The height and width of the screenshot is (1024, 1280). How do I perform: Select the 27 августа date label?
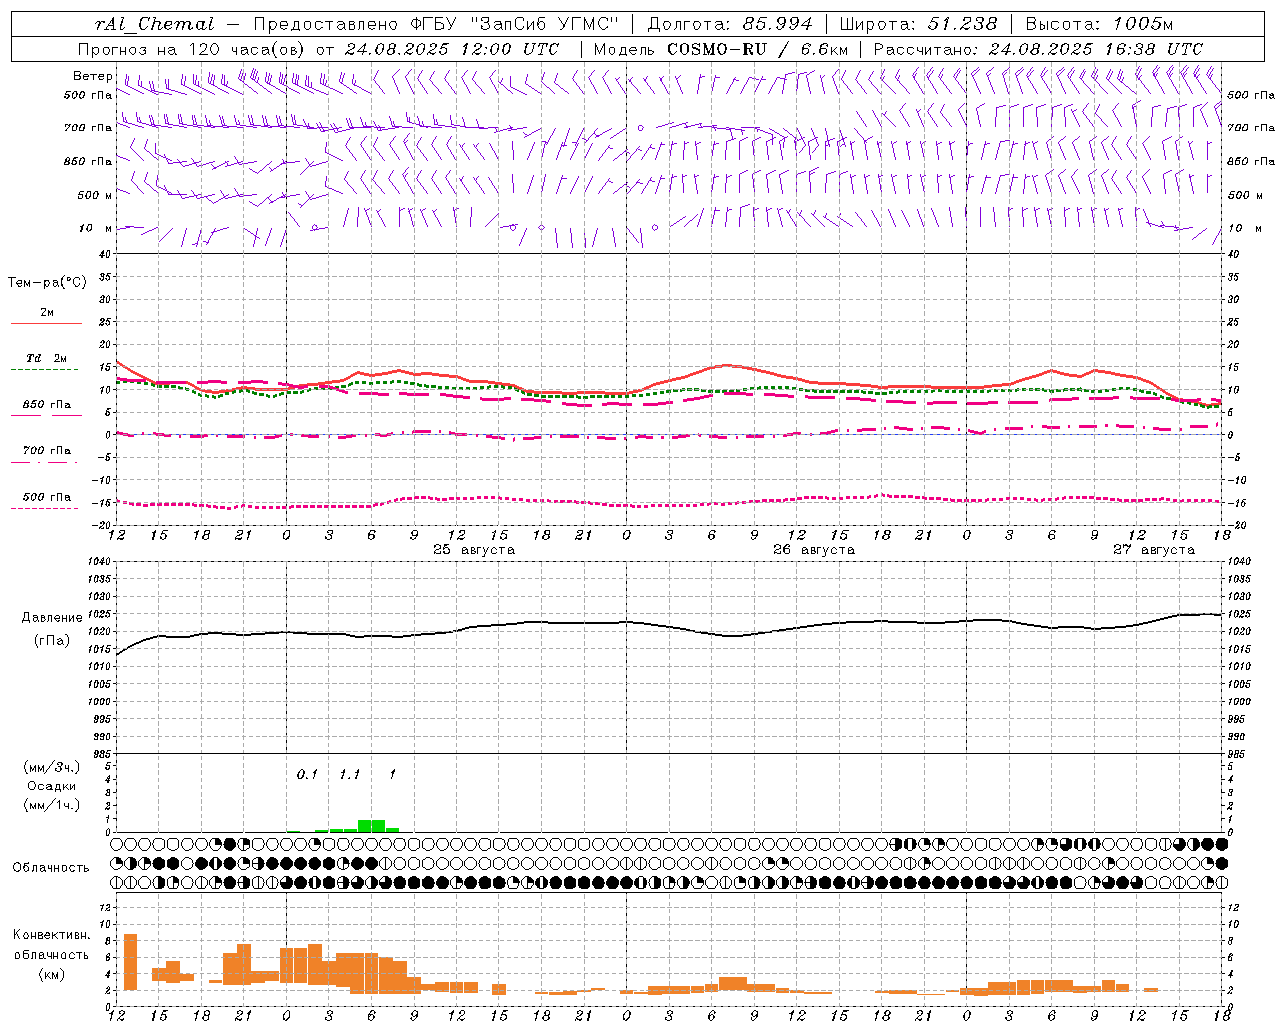[x=1154, y=550]
